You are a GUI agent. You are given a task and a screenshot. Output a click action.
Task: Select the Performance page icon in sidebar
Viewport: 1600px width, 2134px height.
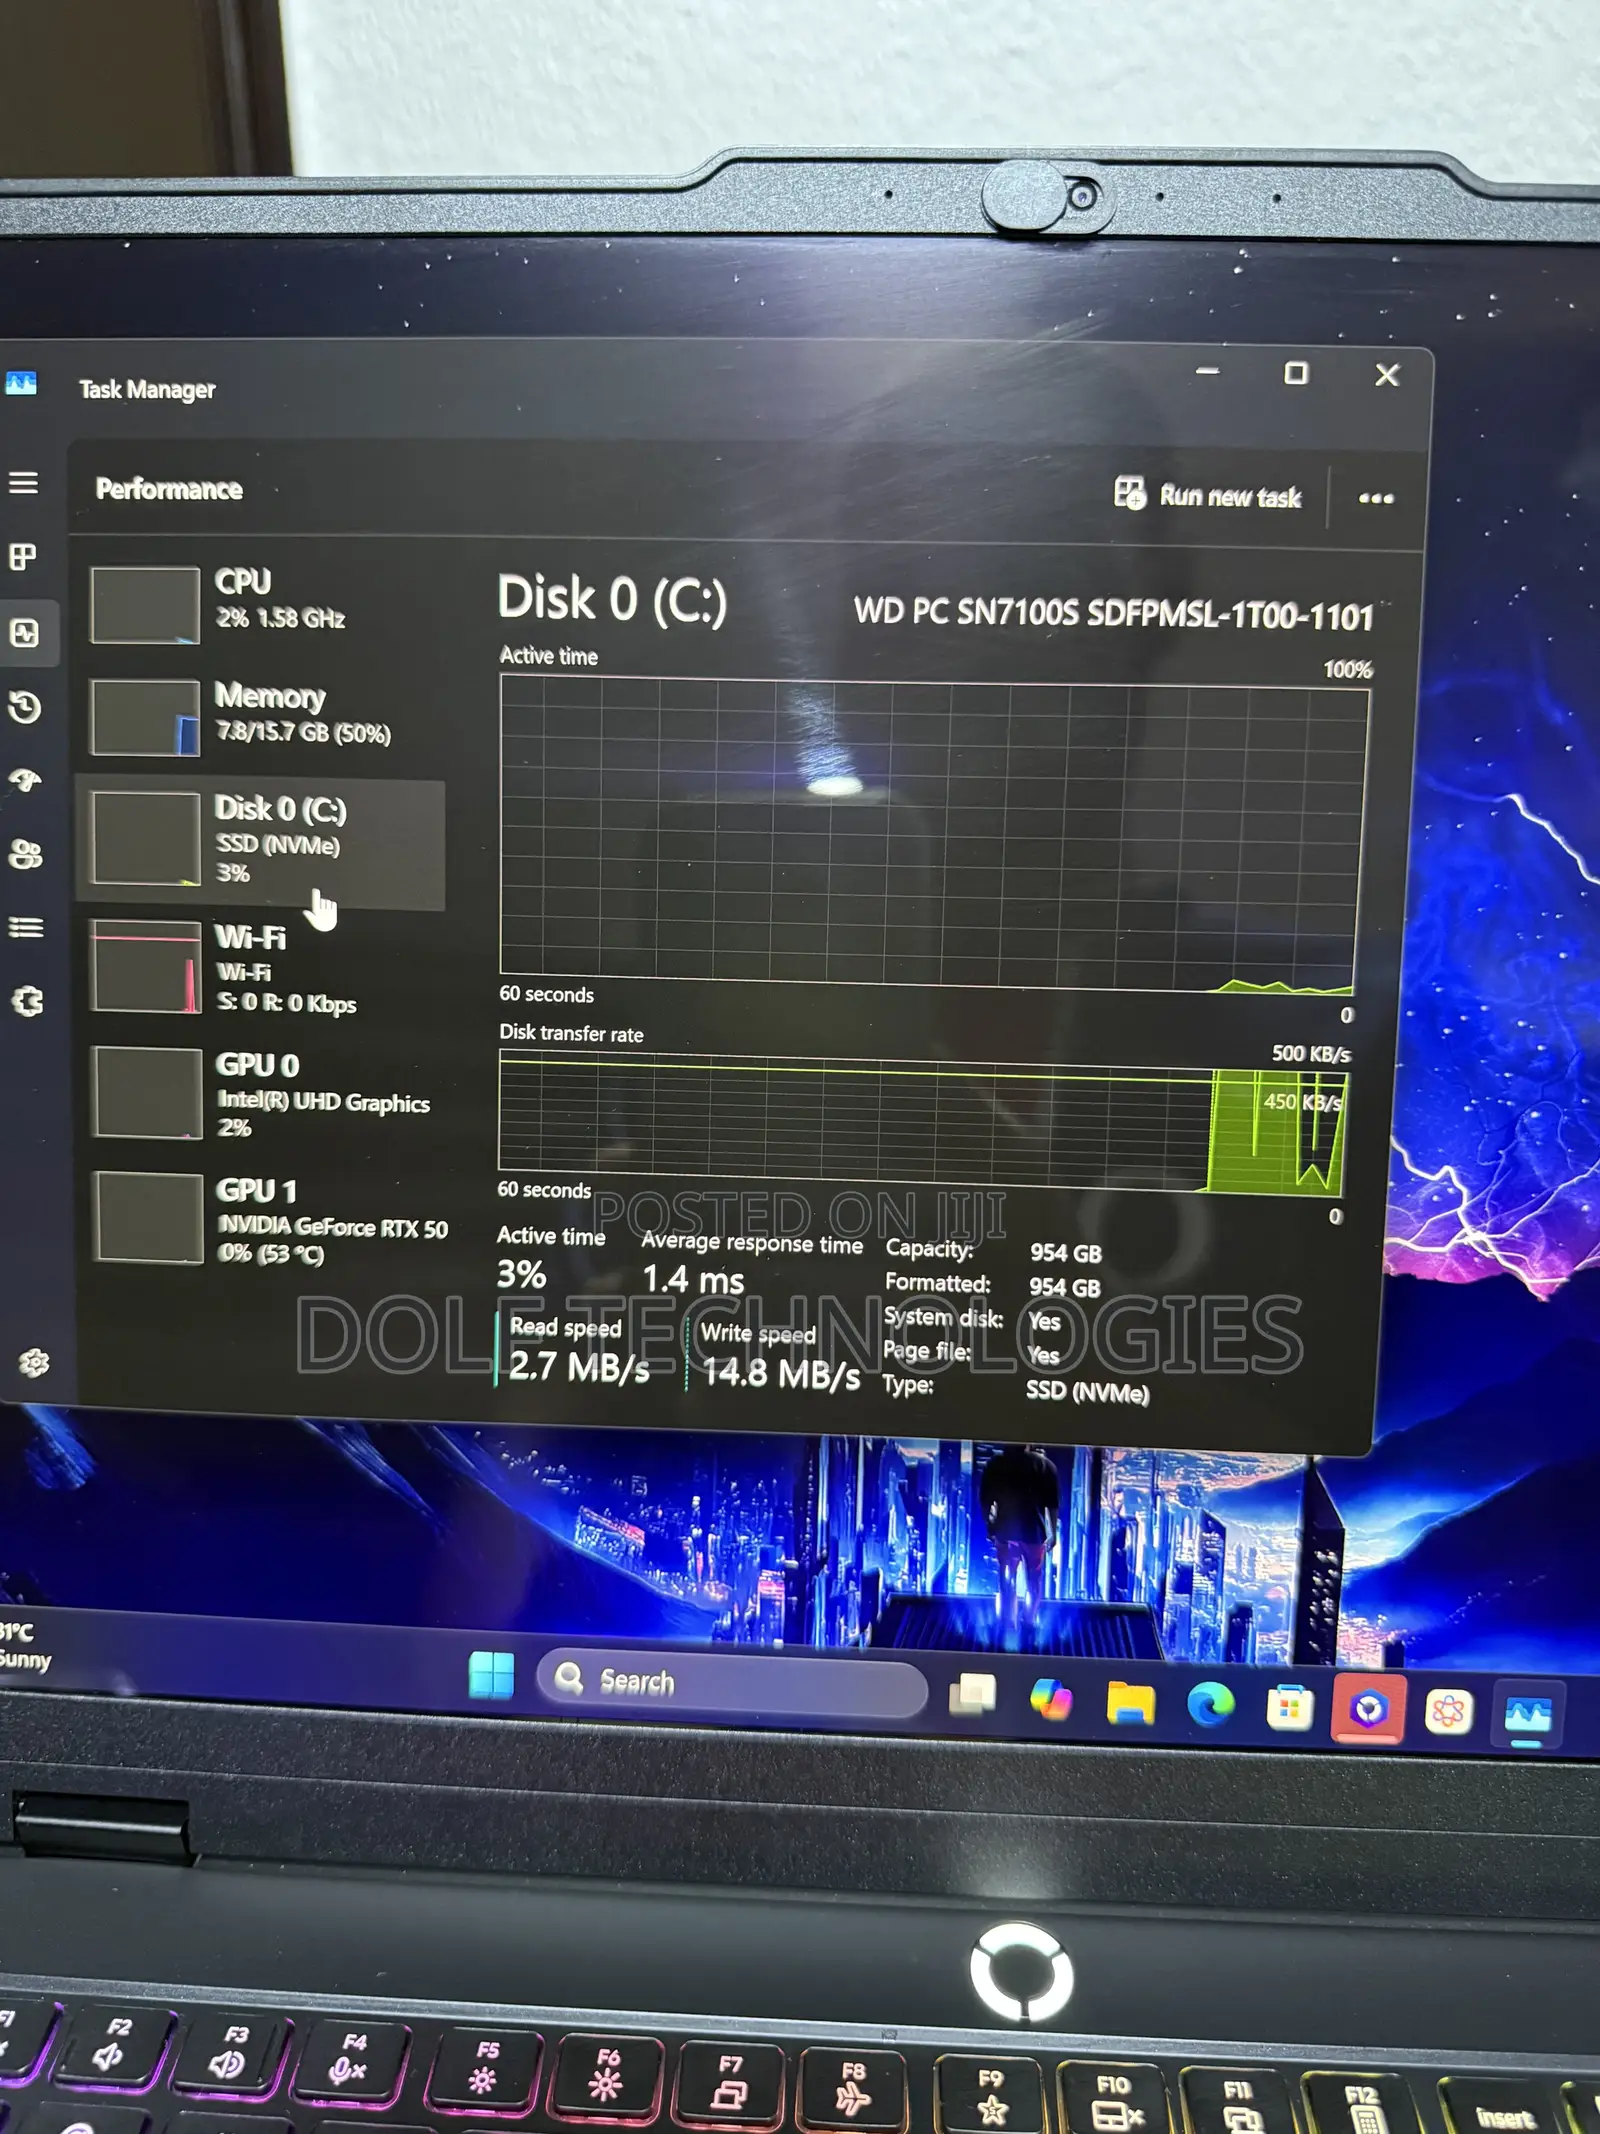coord(24,632)
